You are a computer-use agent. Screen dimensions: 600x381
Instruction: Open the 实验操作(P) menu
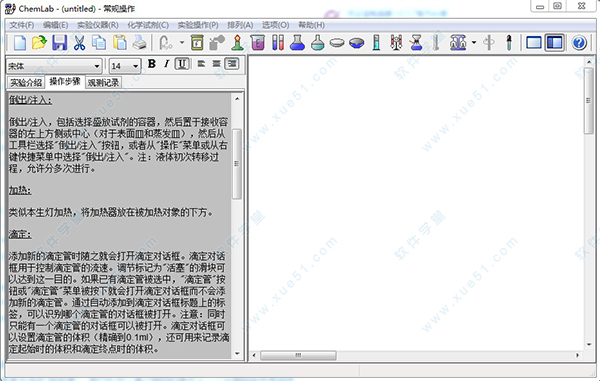tap(198, 25)
